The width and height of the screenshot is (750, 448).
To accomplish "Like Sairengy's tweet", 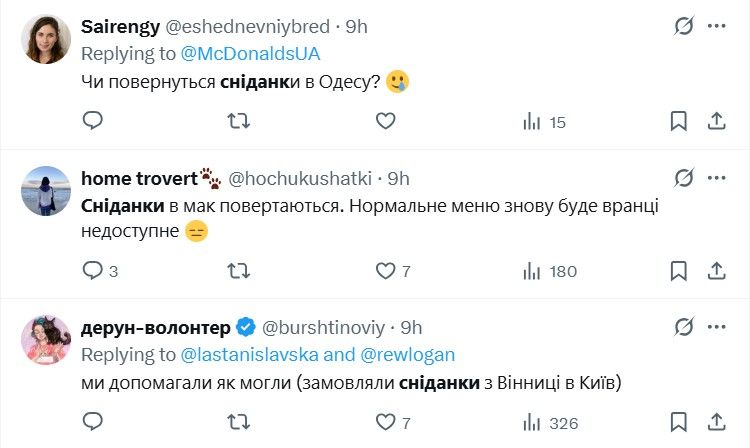I will (386, 121).
